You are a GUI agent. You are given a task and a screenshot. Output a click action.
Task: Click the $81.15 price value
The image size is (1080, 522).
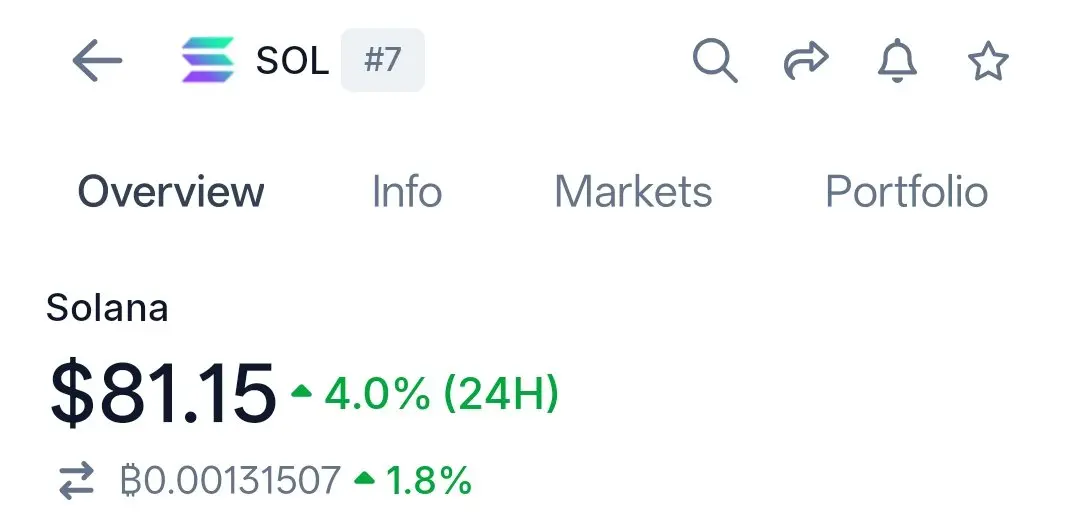(x=163, y=395)
